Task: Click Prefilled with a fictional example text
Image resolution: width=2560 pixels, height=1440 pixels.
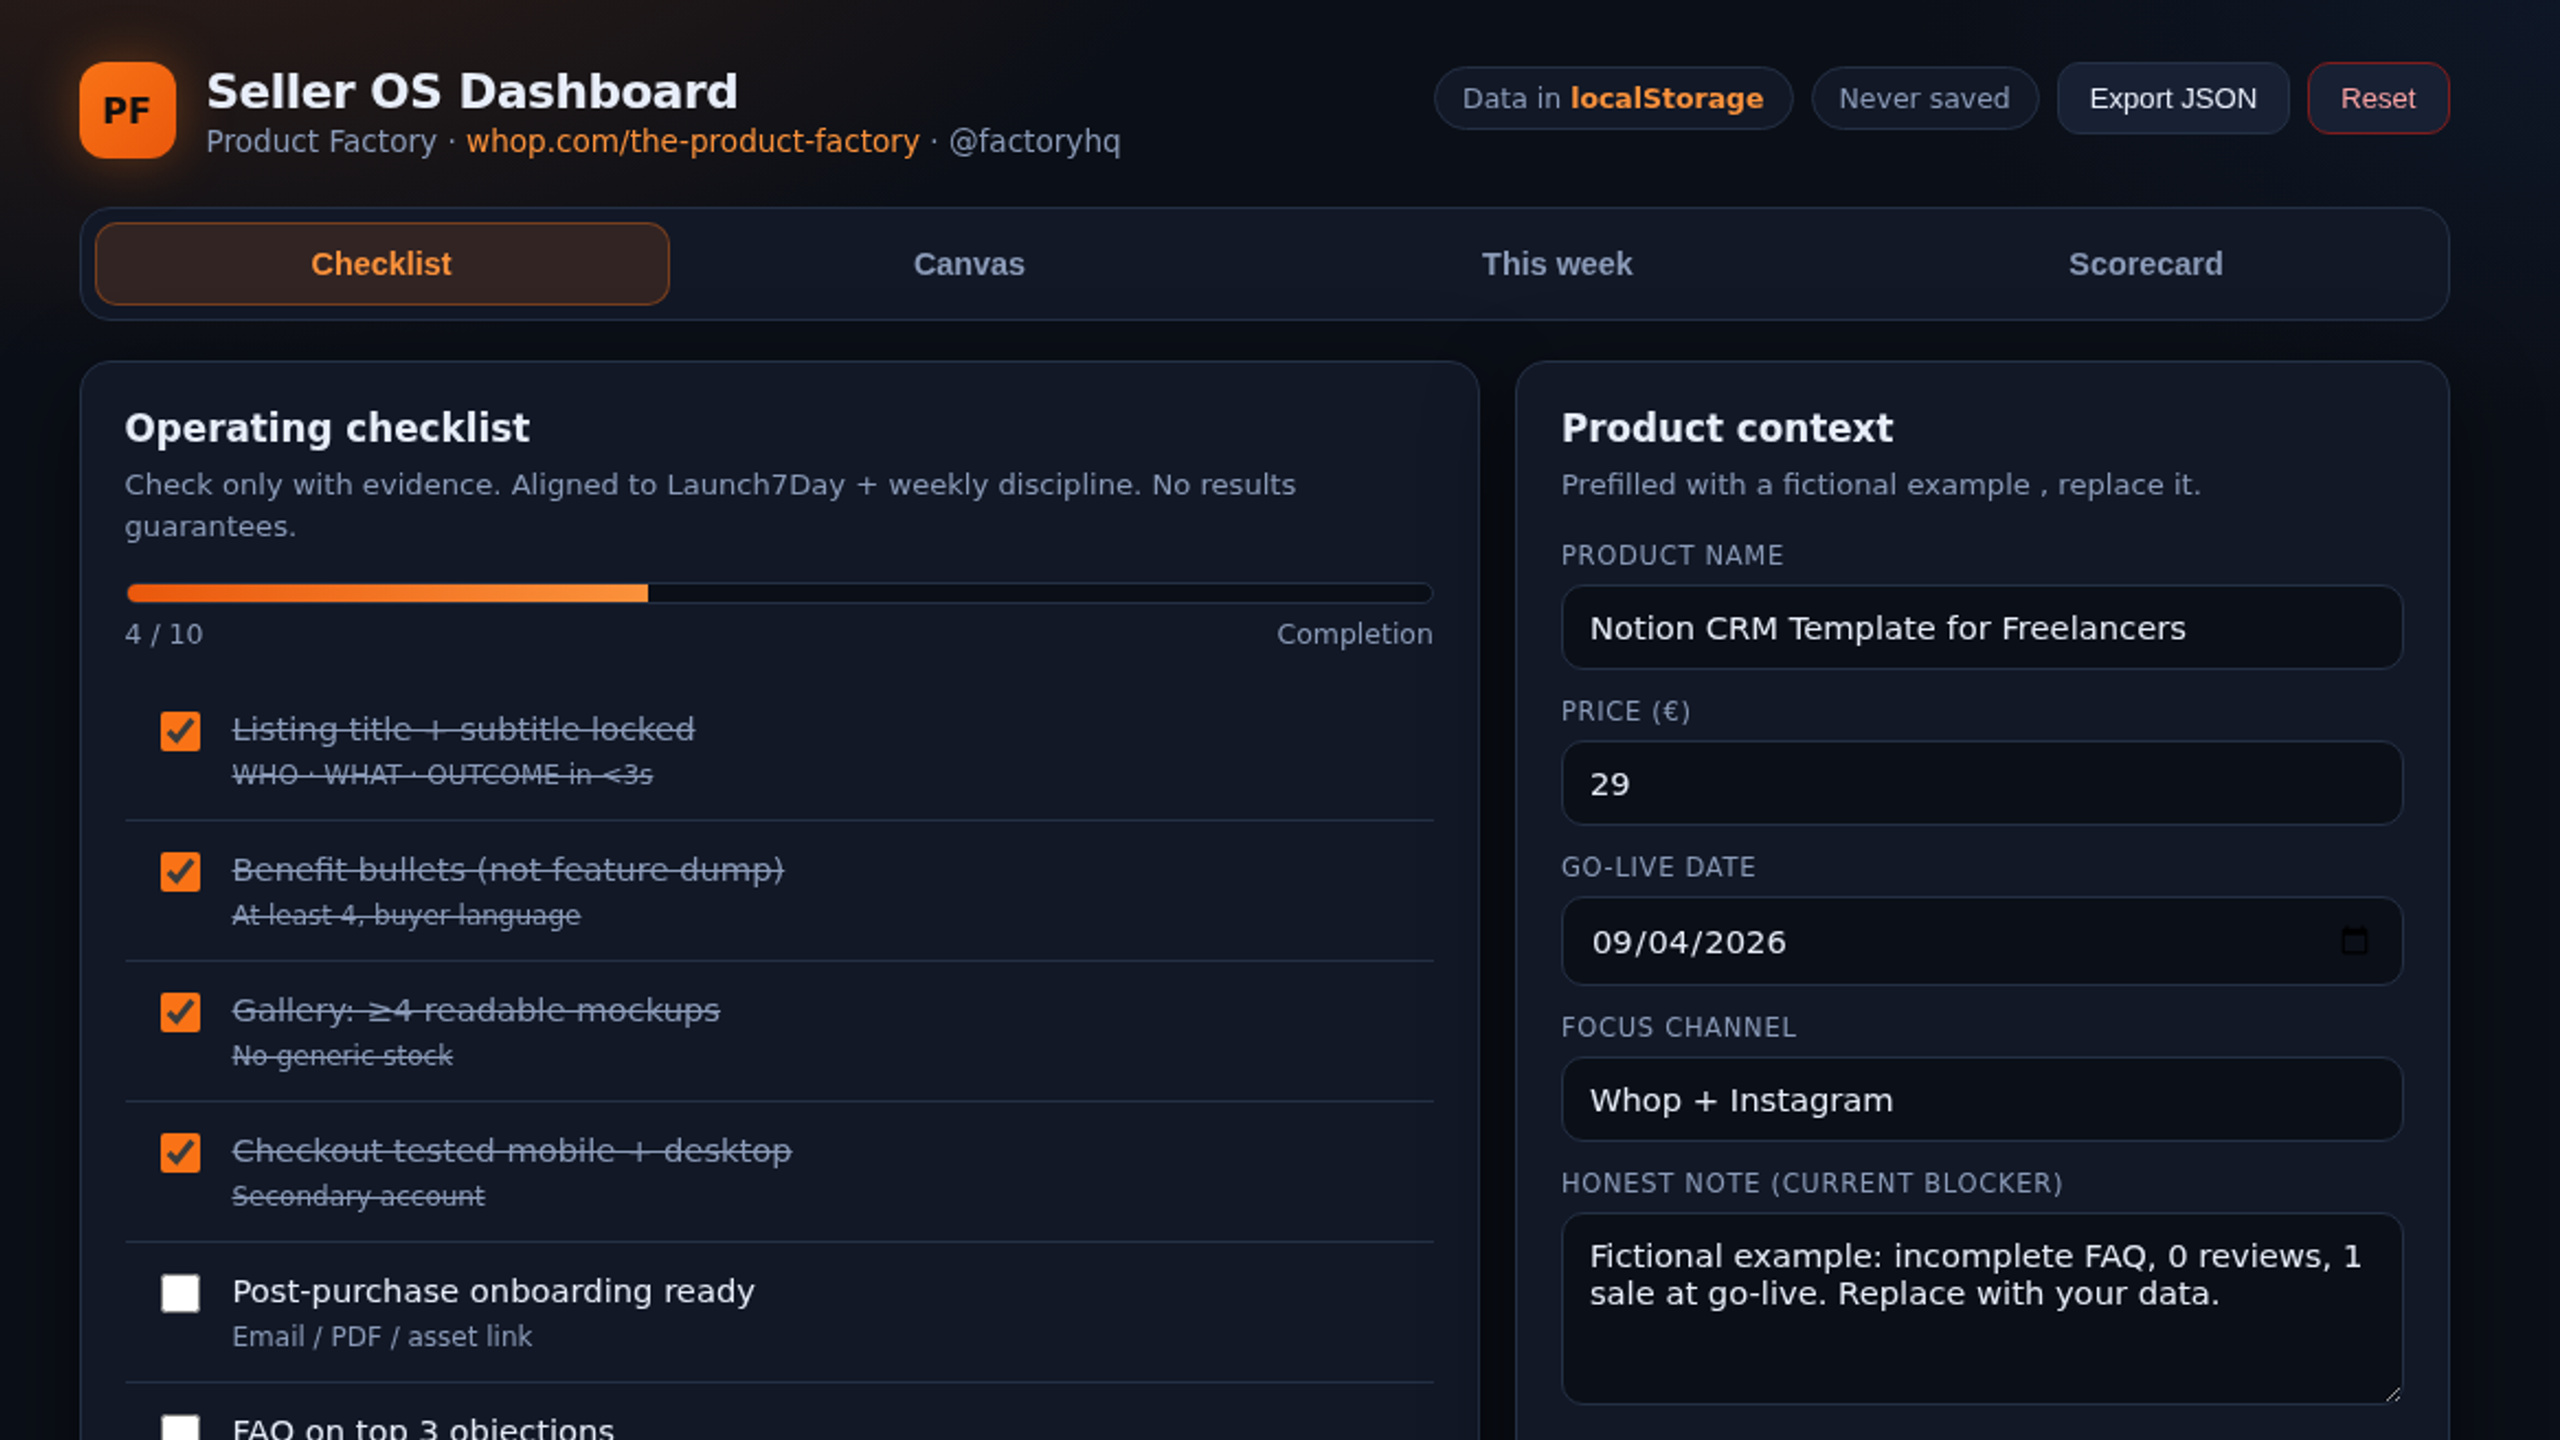Action: (1881, 485)
